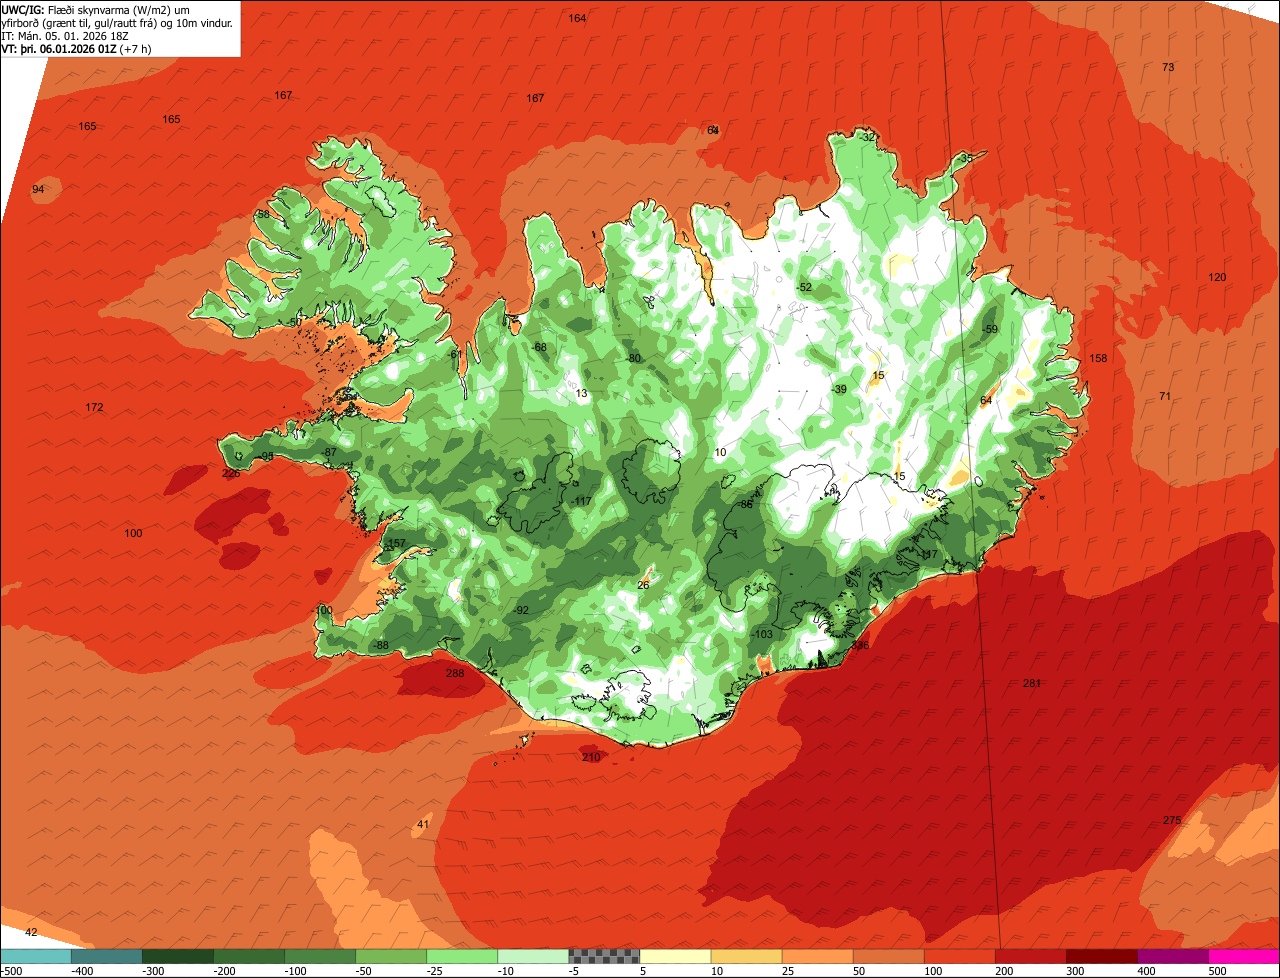Viewport: 1280px width, 978px height.
Task: Click the 32 value on the map
Action: point(869,136)
